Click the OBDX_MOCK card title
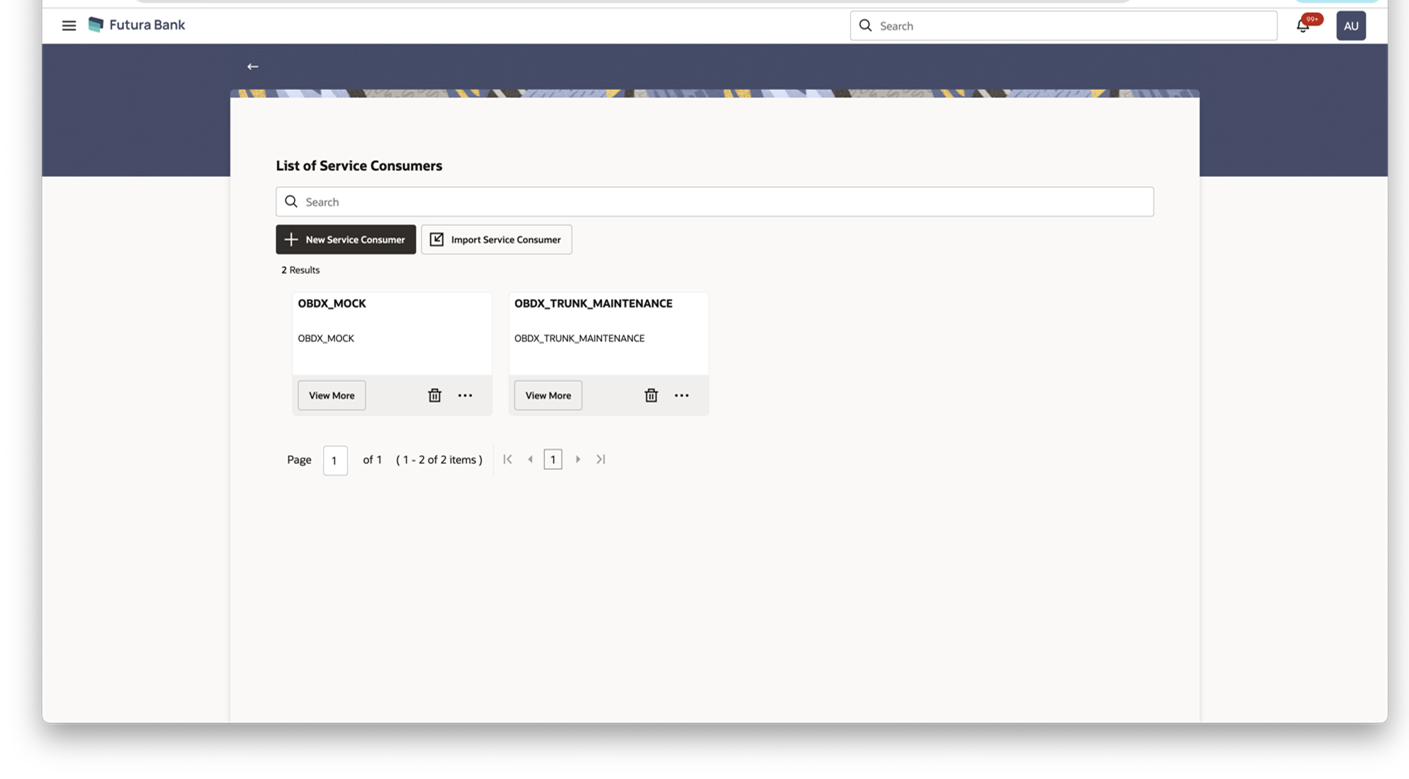This screenshot has width=1409, height=779. point(332,303)
